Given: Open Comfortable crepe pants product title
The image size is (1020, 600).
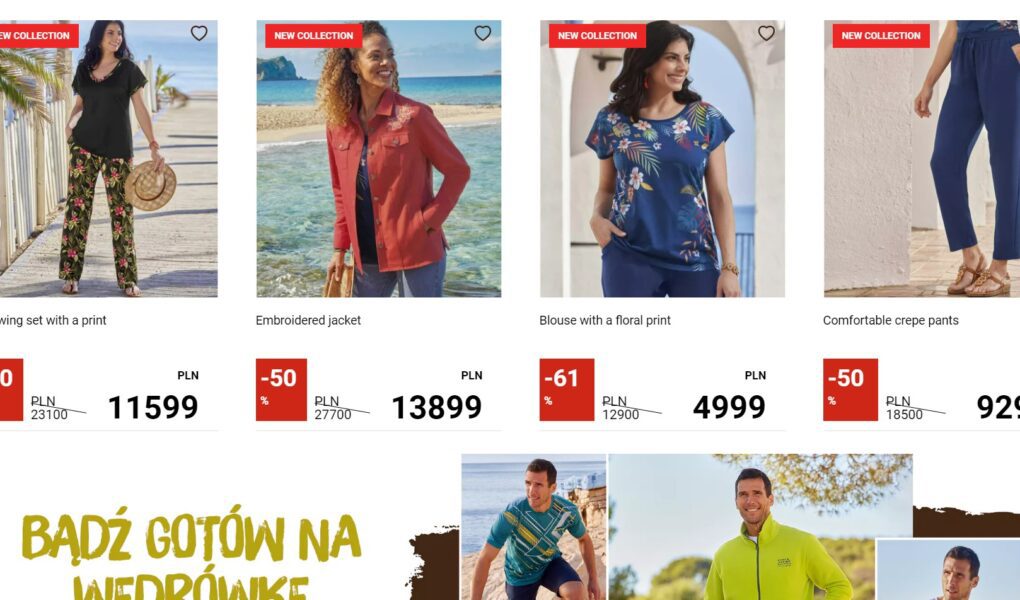Looking at the screenshot, I should [x=891, y=320].
